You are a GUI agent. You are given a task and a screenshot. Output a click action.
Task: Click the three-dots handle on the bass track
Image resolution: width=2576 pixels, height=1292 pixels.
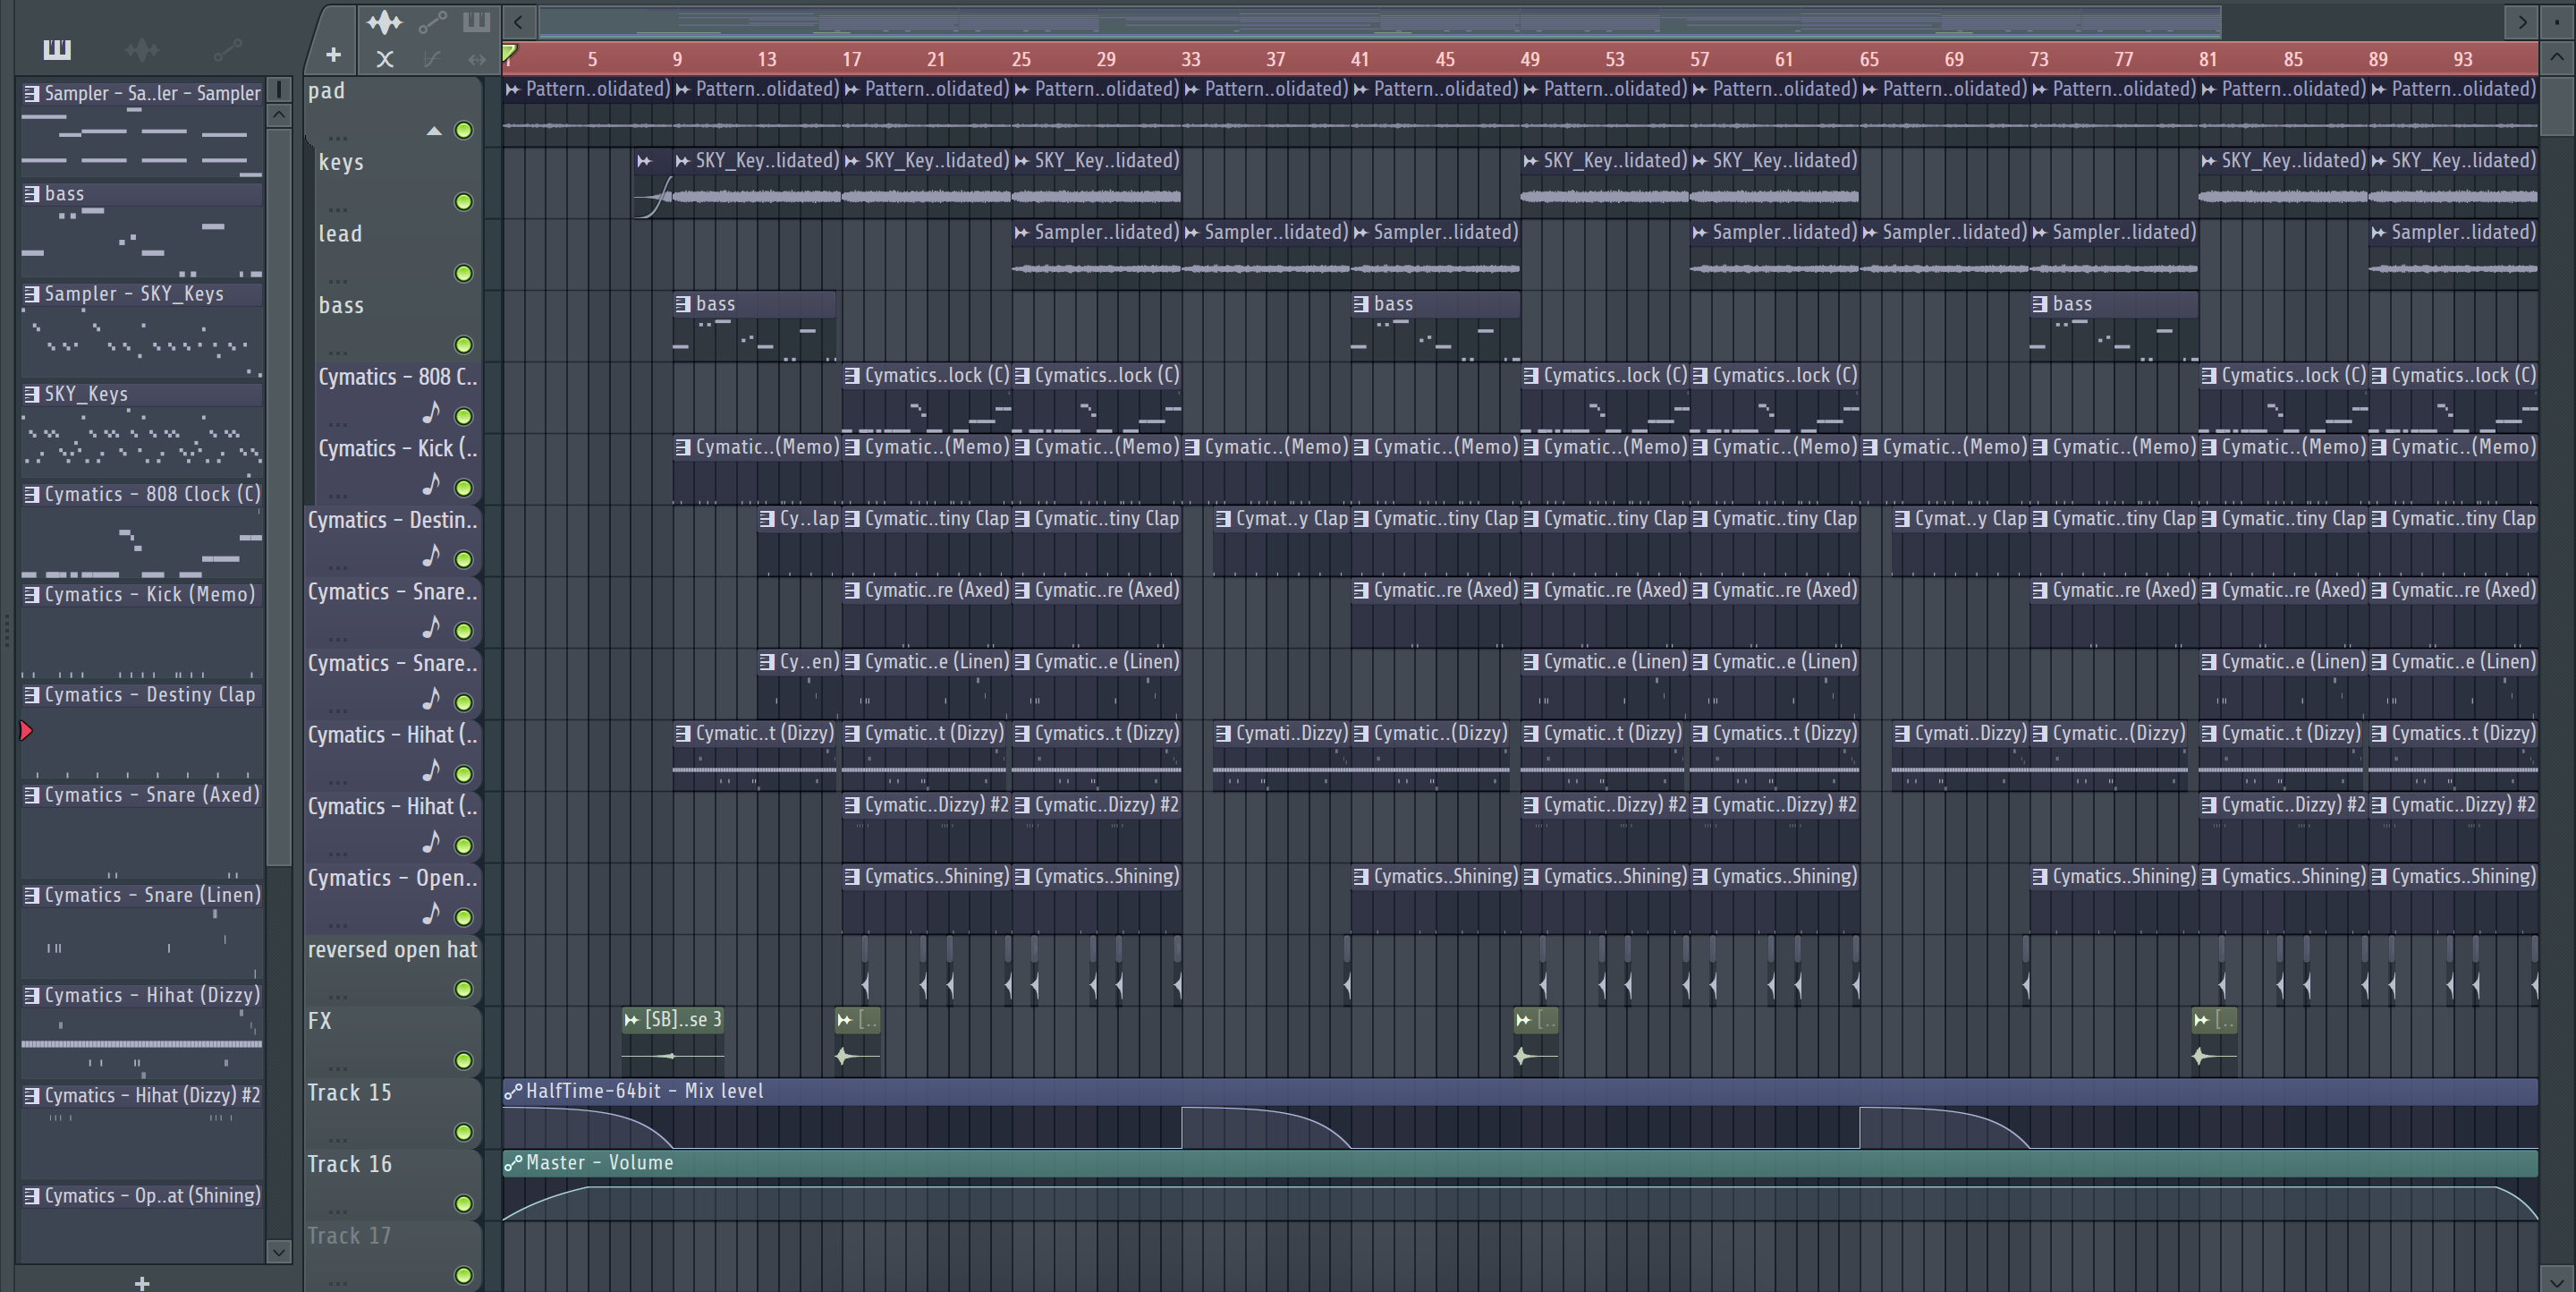tap(338, 352)
